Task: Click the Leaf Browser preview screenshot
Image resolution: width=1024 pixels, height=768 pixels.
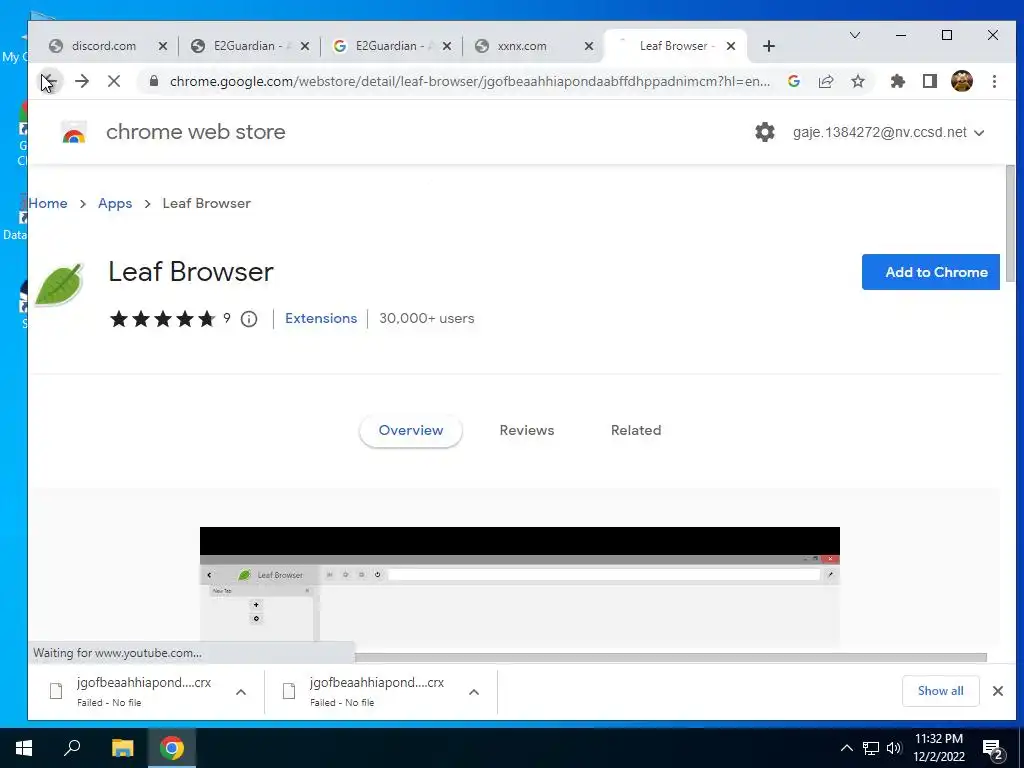Action: pos(519,584)
